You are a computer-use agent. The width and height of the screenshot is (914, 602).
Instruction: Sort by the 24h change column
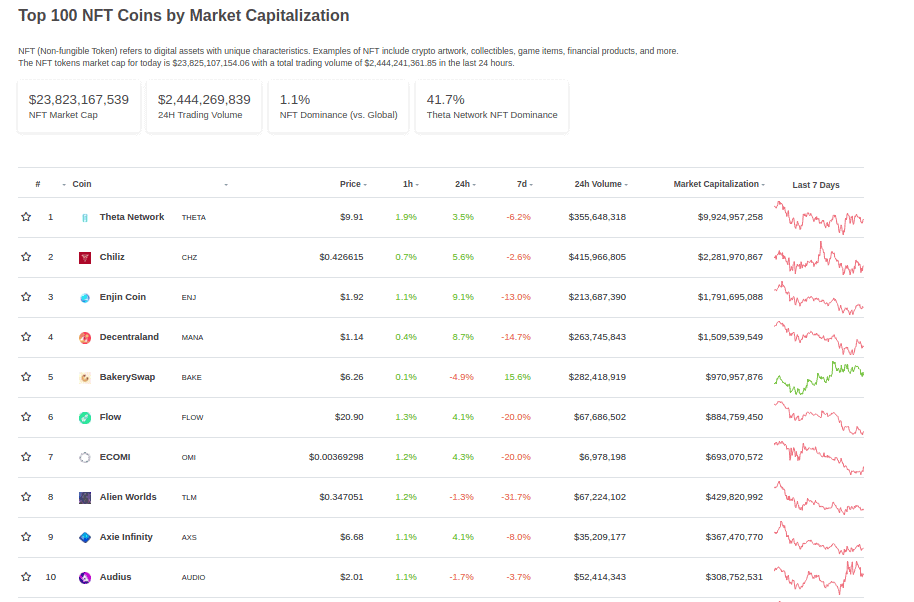click(465, 184)
